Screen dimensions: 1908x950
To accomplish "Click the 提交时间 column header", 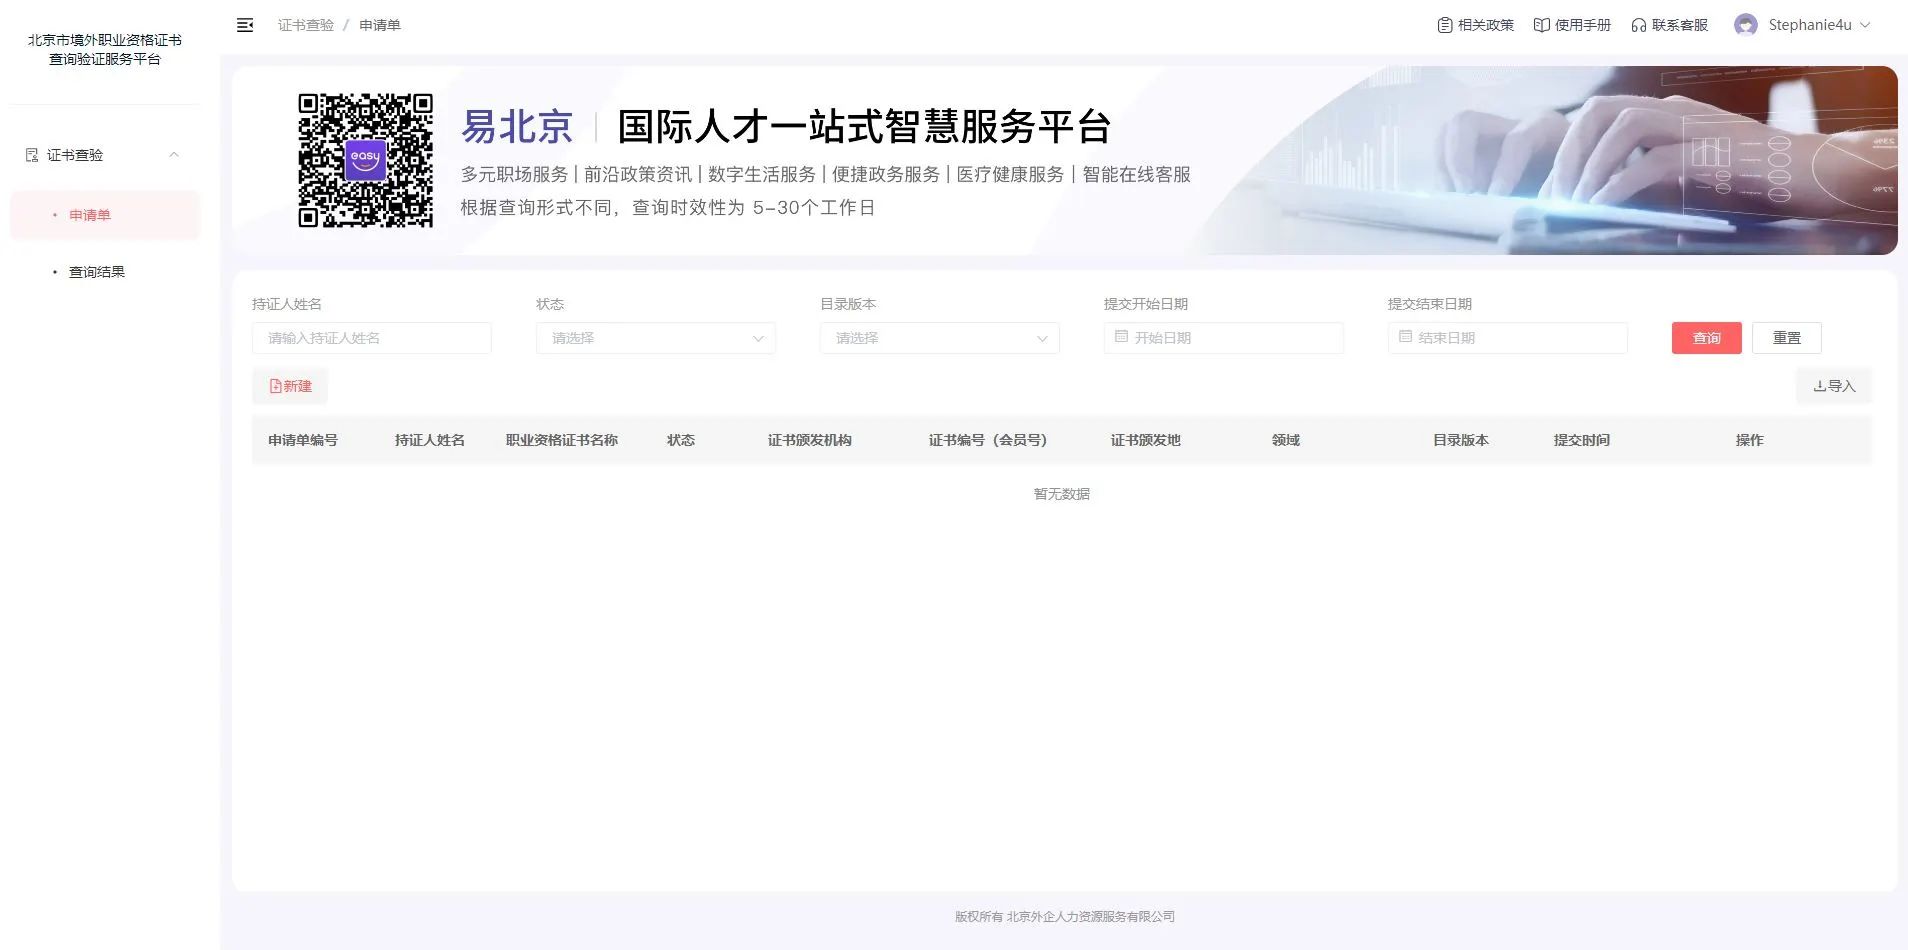I will coord(1582,440).
